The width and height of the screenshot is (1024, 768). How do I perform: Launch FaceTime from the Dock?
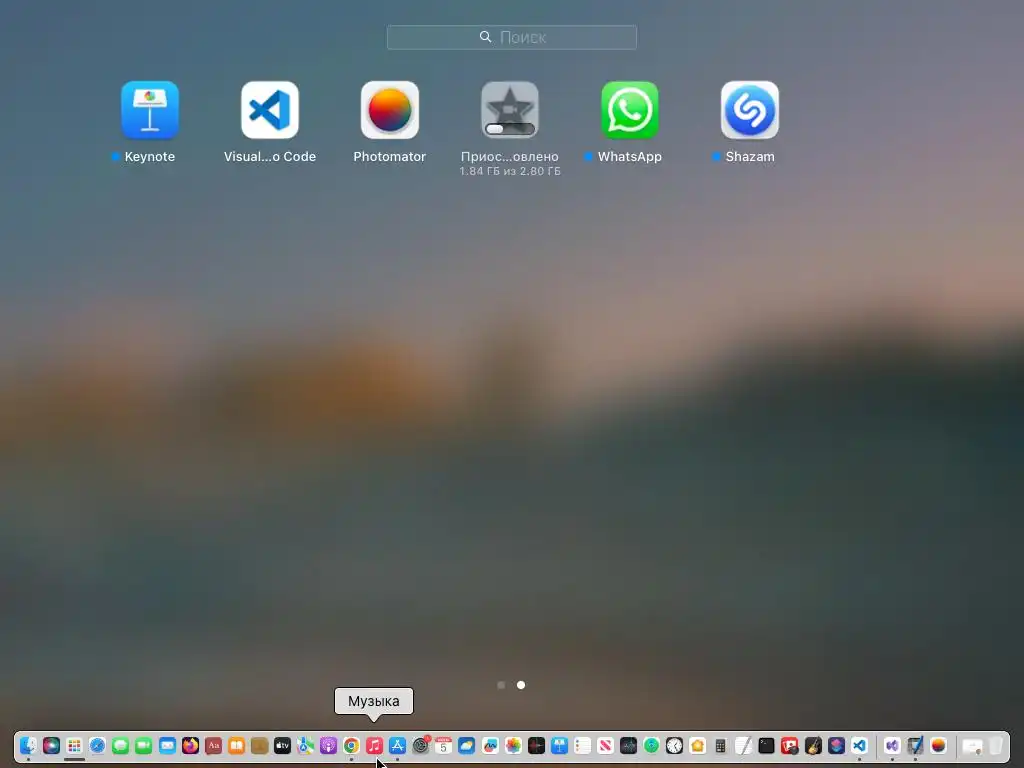pyautogui.click(x=144, y=745)
